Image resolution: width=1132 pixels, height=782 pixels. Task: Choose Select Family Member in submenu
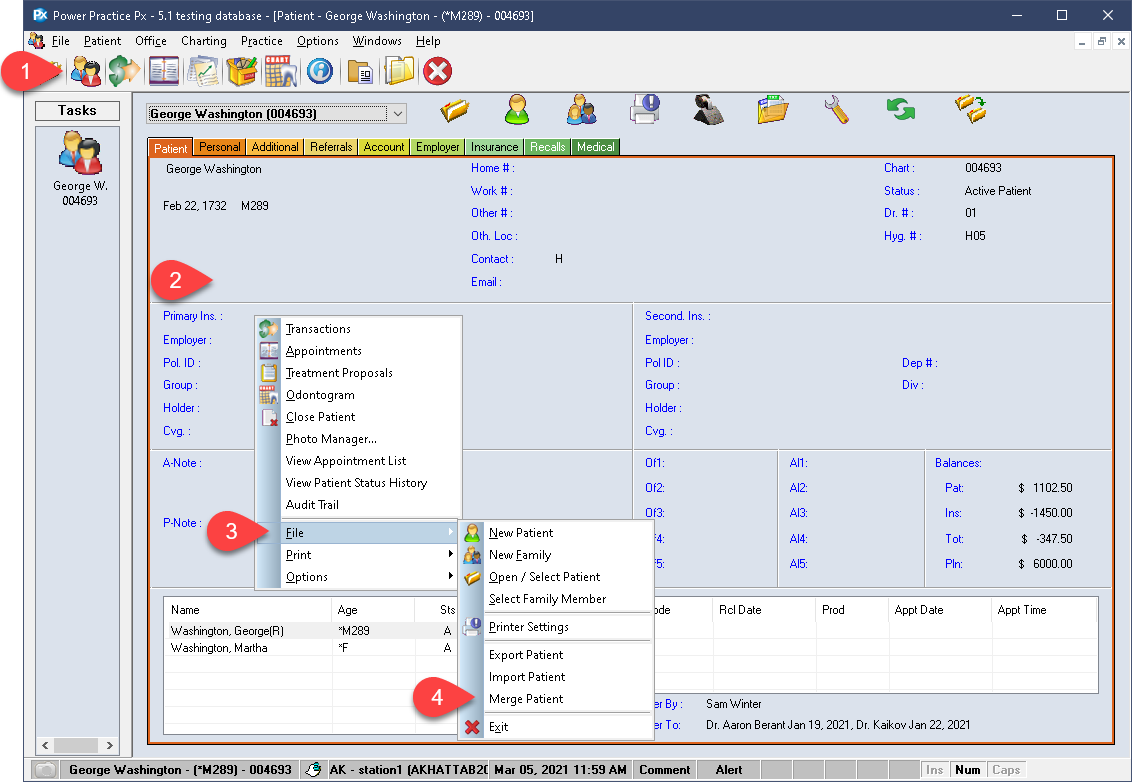click(x=556, y=599)
